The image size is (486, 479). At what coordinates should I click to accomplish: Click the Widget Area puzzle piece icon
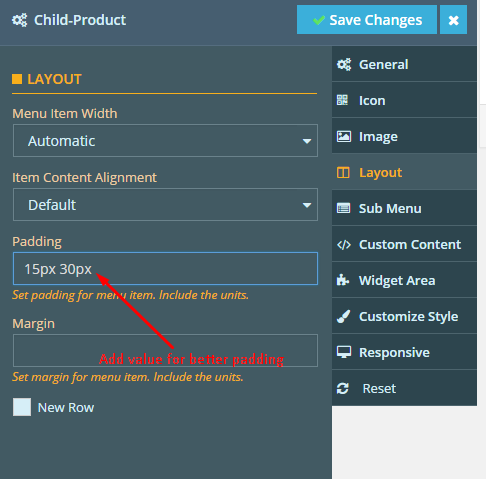pyautogui.click(x=343, y=280)
